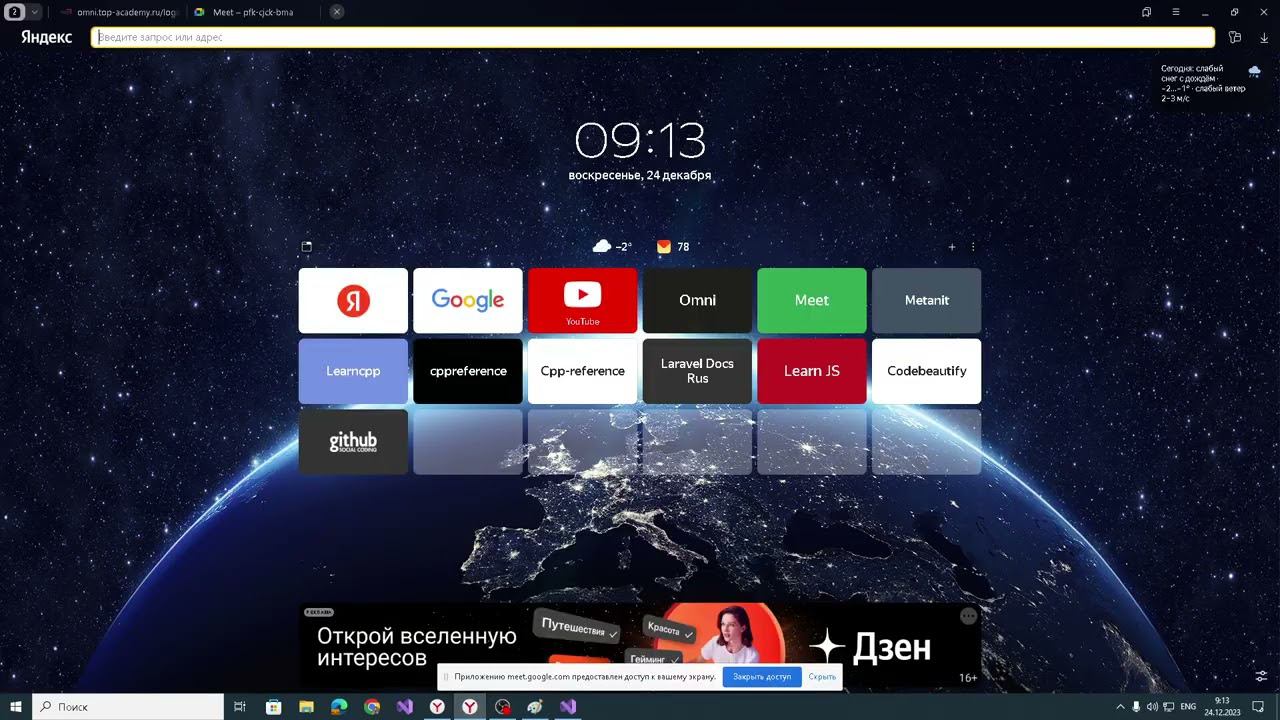Screen dimensions: 1280x720
Task: Open the weather forecast widget in the corner
Action: 1210,83
